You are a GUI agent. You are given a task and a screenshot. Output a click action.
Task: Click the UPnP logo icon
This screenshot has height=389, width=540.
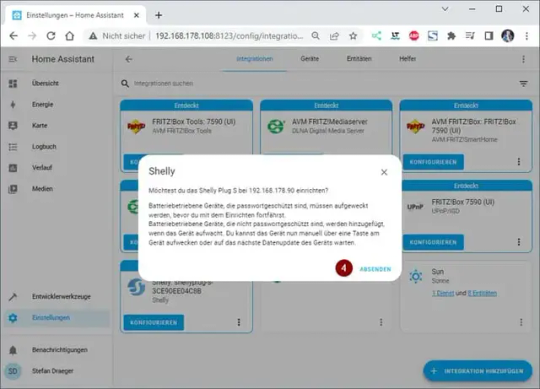click(415, 207)
